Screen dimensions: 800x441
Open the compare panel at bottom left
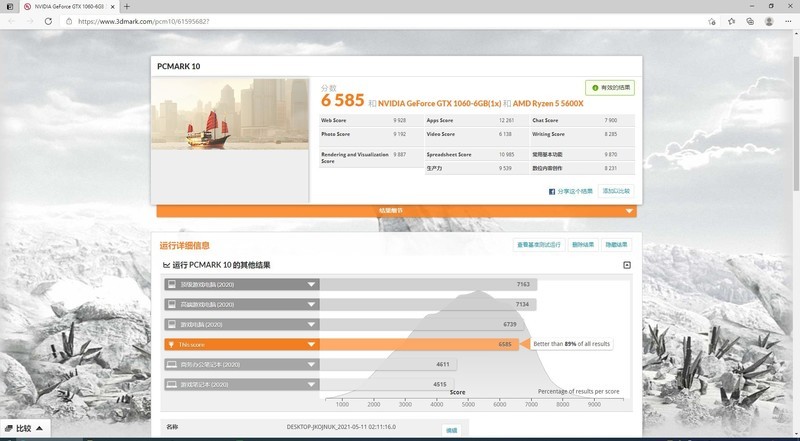click(24, 429)
